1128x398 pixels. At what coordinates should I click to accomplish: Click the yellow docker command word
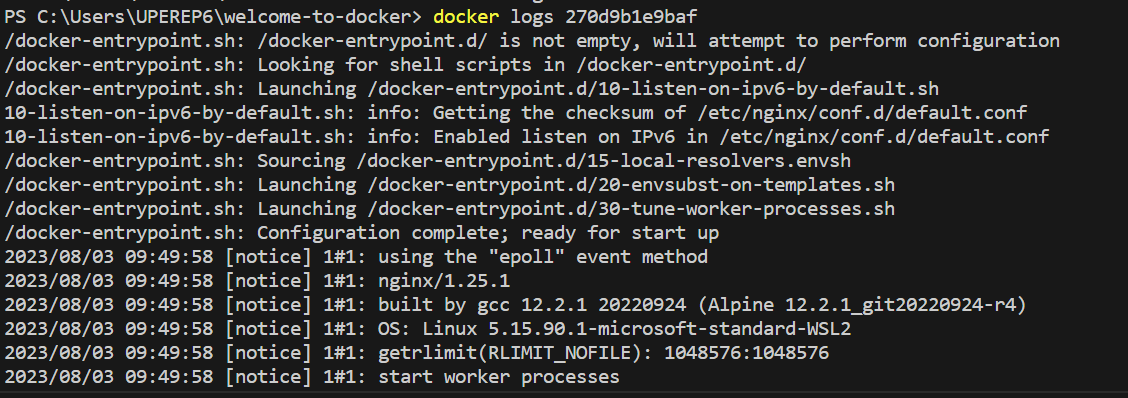pyautogui.click(x=465, y=16)
